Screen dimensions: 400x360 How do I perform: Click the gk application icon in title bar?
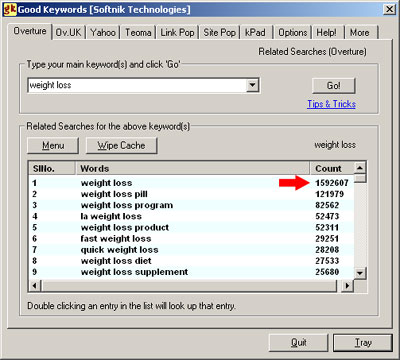pos(10,9)
